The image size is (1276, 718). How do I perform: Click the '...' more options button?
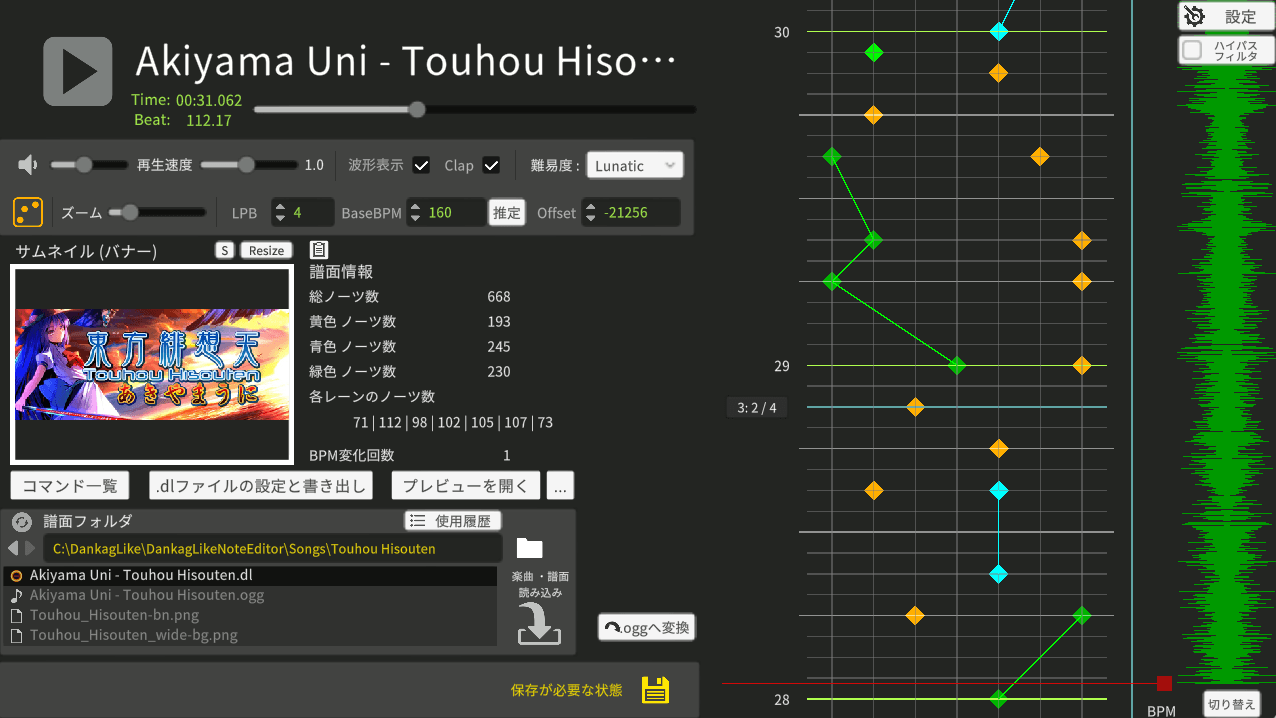[560, 486]
